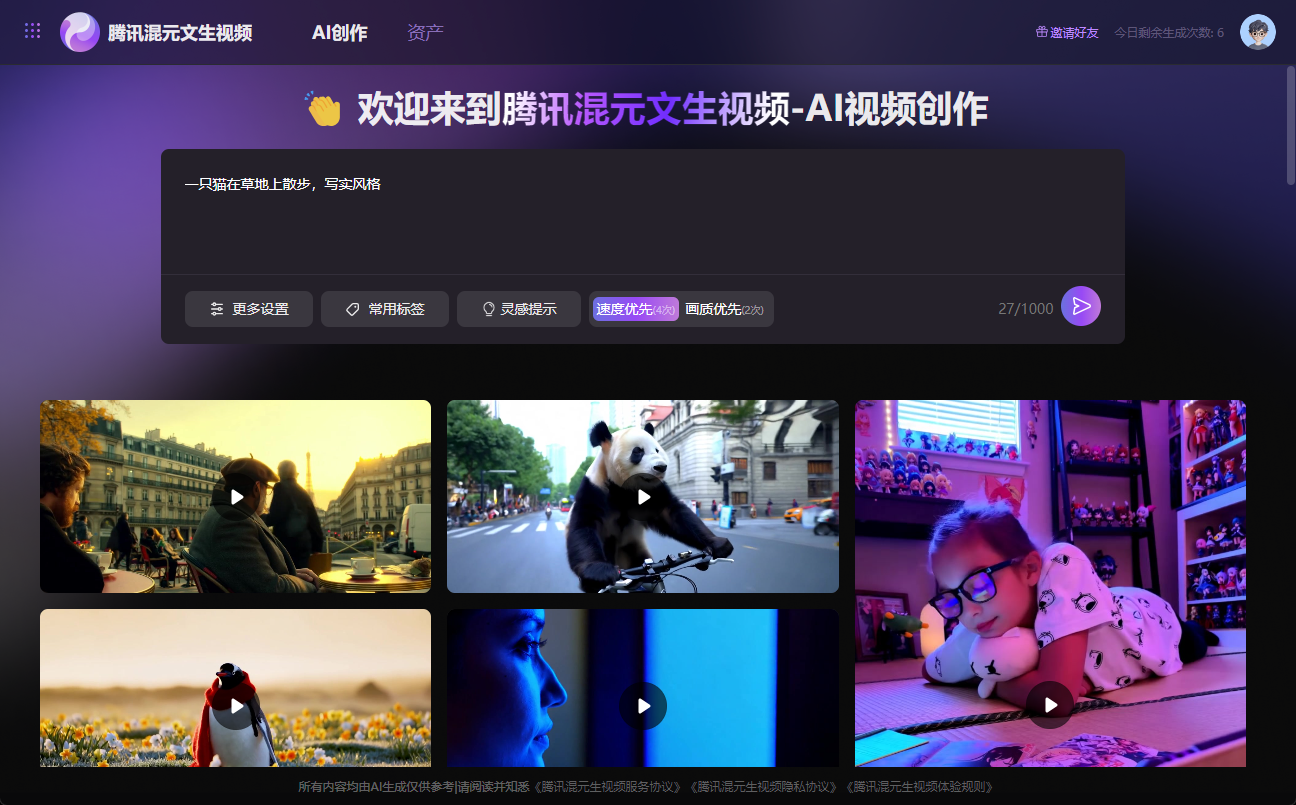This screenshot has height=805, width=1296.
Task: Expand the 常用标签 panel
Action: 384,309
